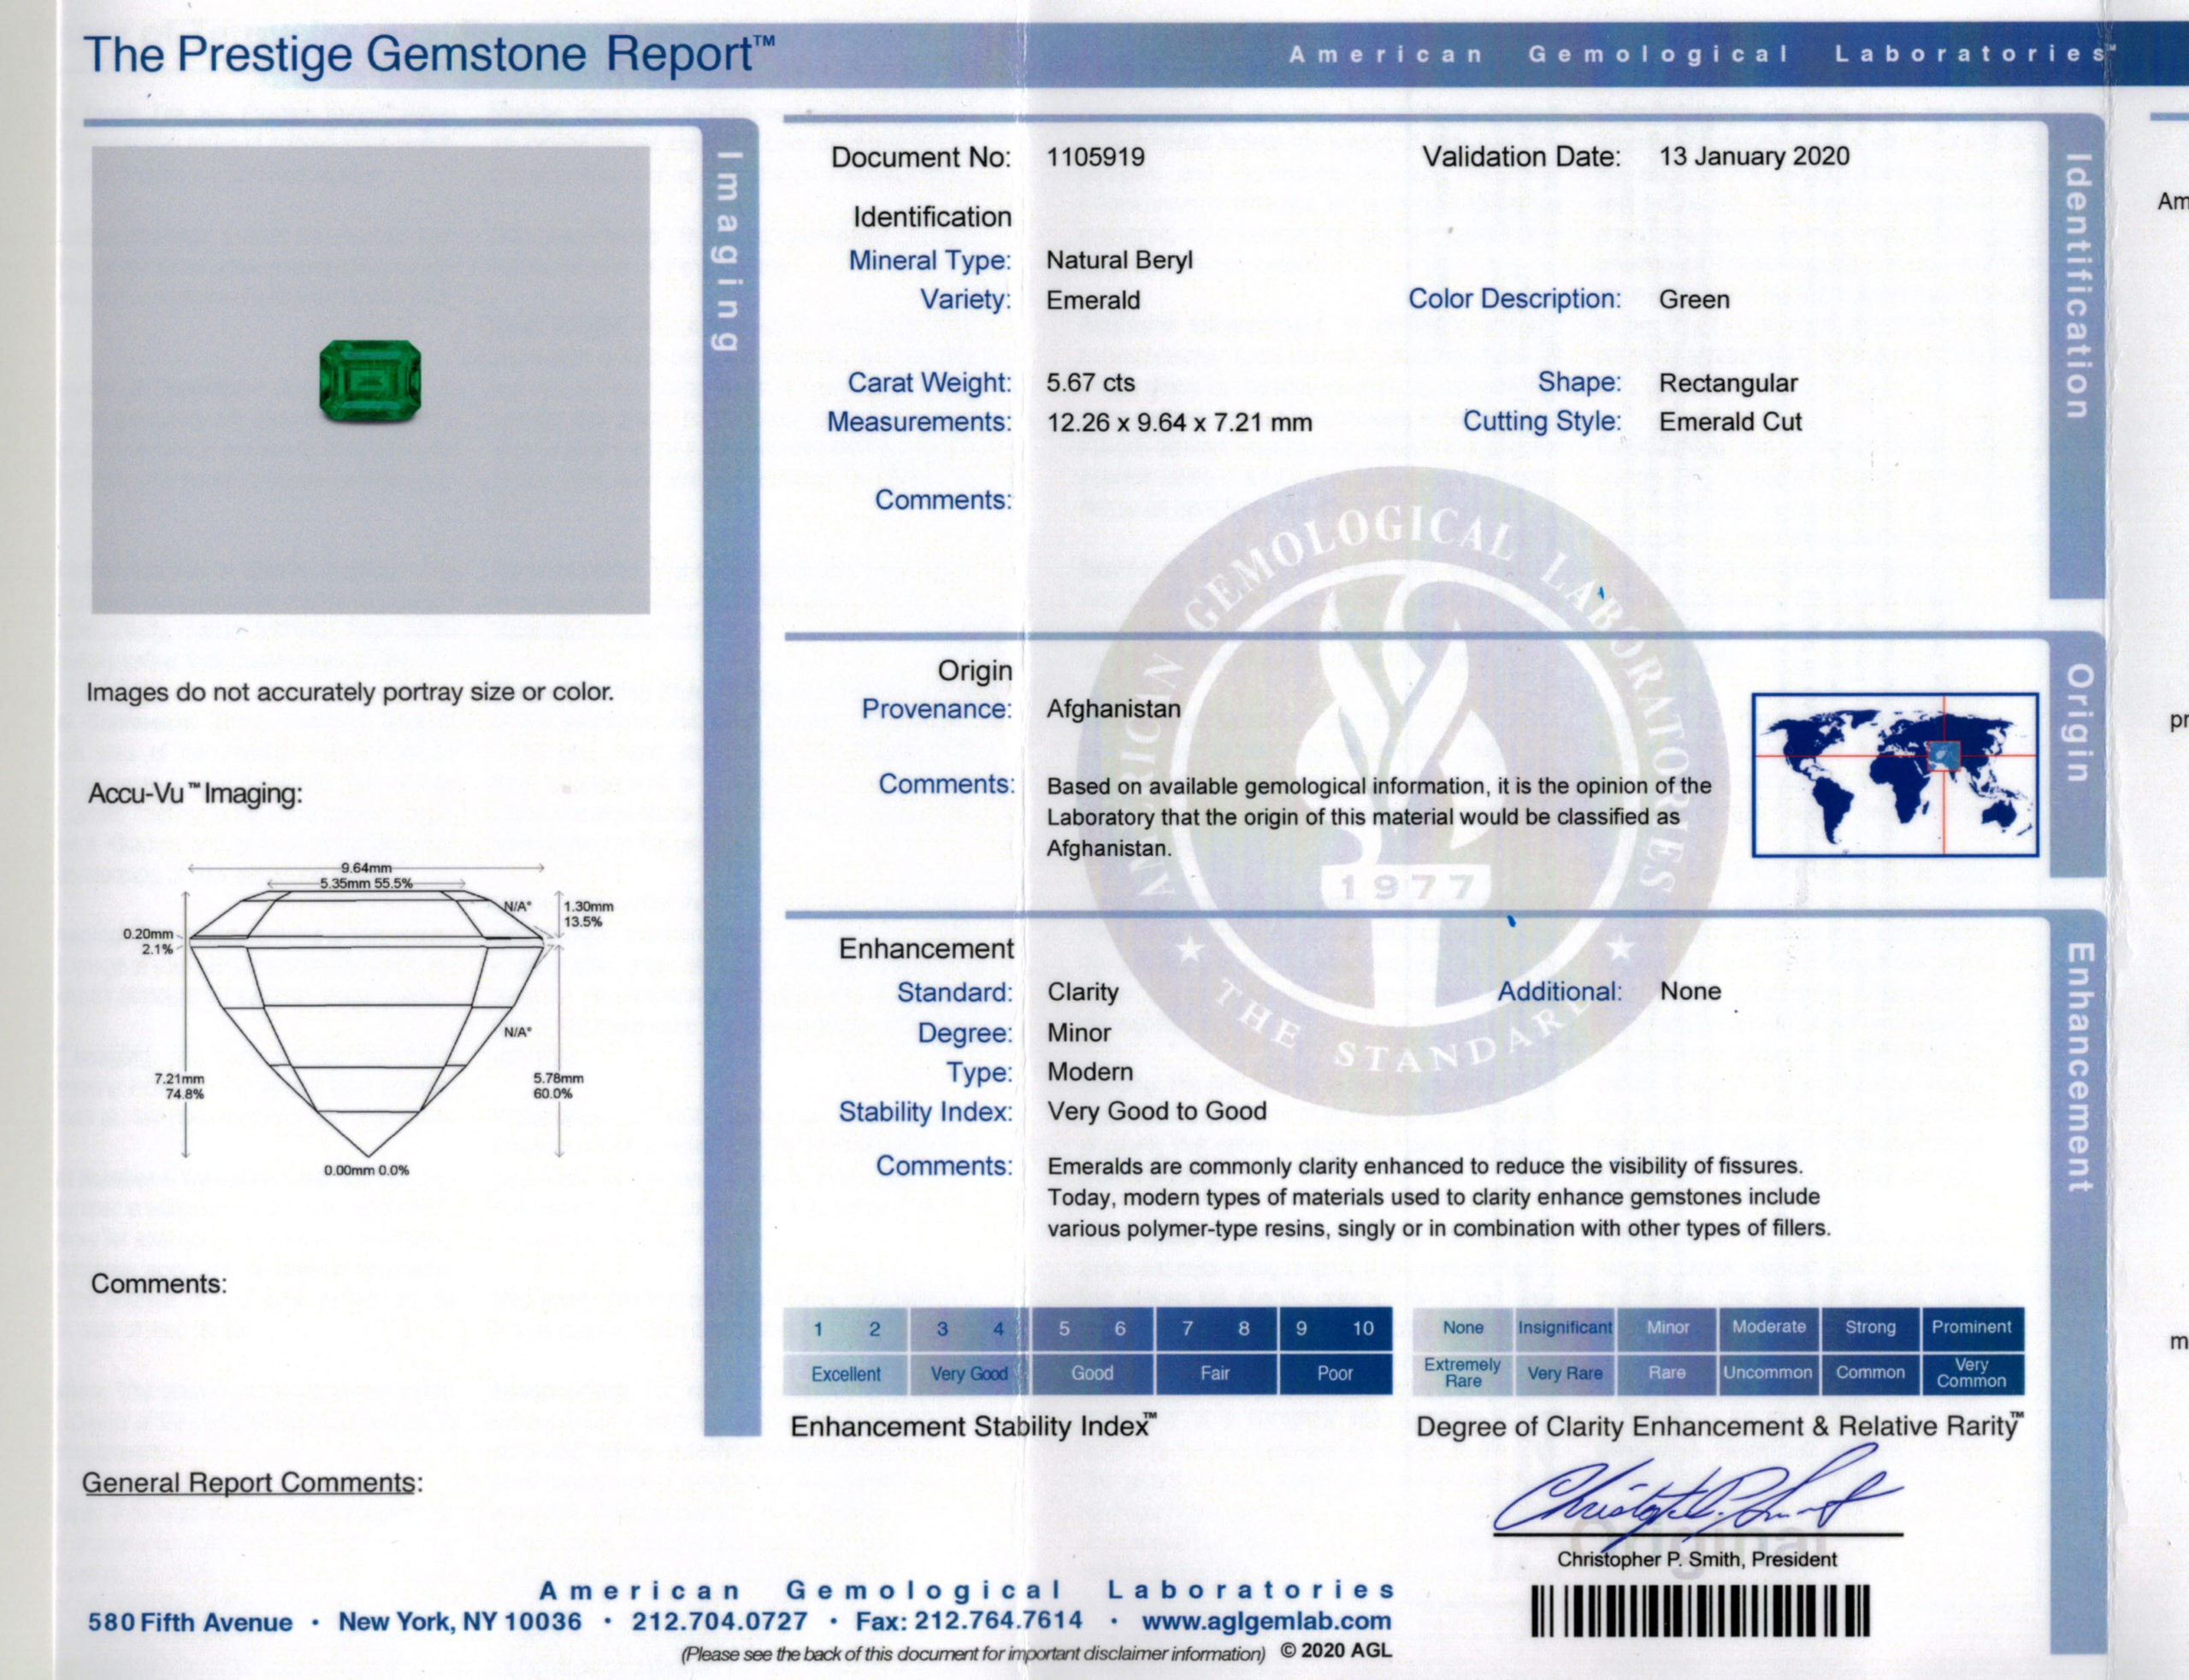Click the phone number 212.704.0727
2189x1680 pixels.
tap(719, 1621)
